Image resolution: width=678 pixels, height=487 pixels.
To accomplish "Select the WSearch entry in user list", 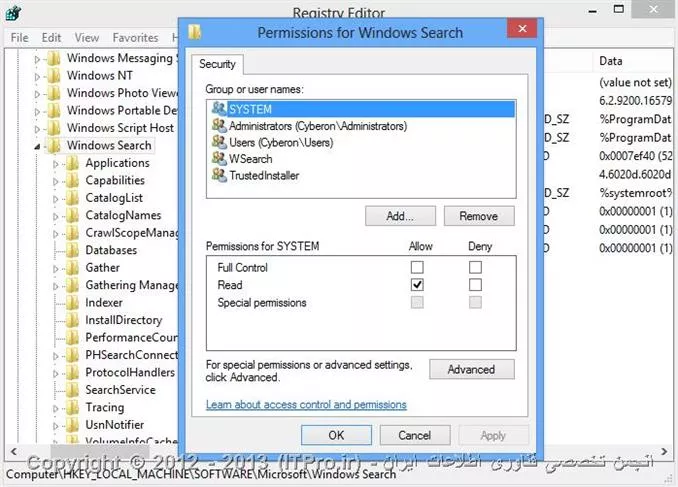I will (x=250, y=159).
